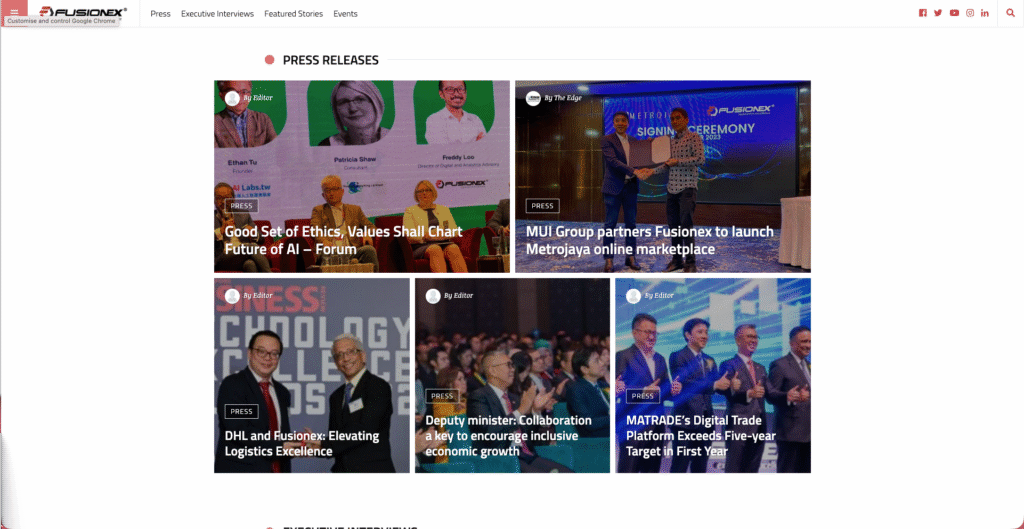
Task: Read DHL and Fusionex article headline
Action: pos(302,443)
